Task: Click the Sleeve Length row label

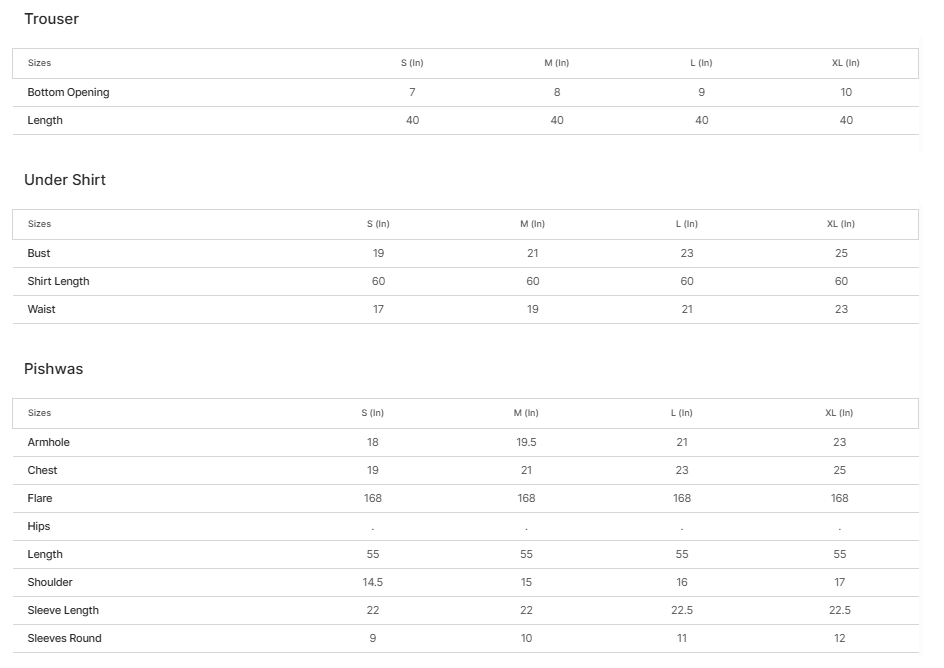Action: pos(63,610)
